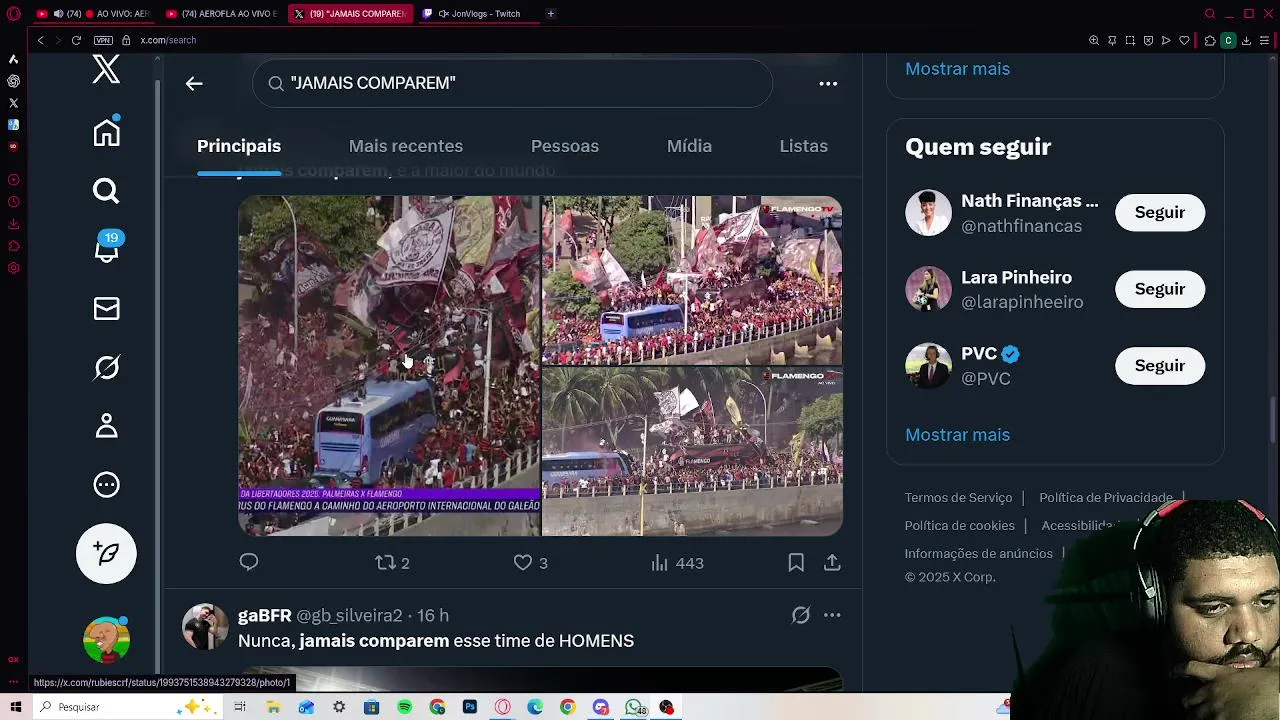This screenshot has width=1280, height=720.
Task: Focus the "JAMAIS COMPAREM" search field
Action: tap(512, 83)
